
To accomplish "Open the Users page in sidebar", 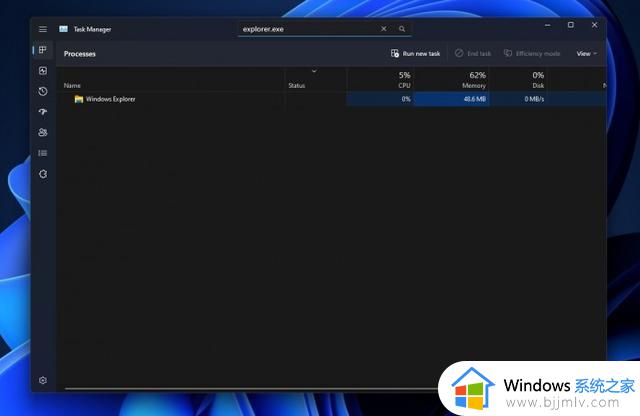I will pos(42,132).
